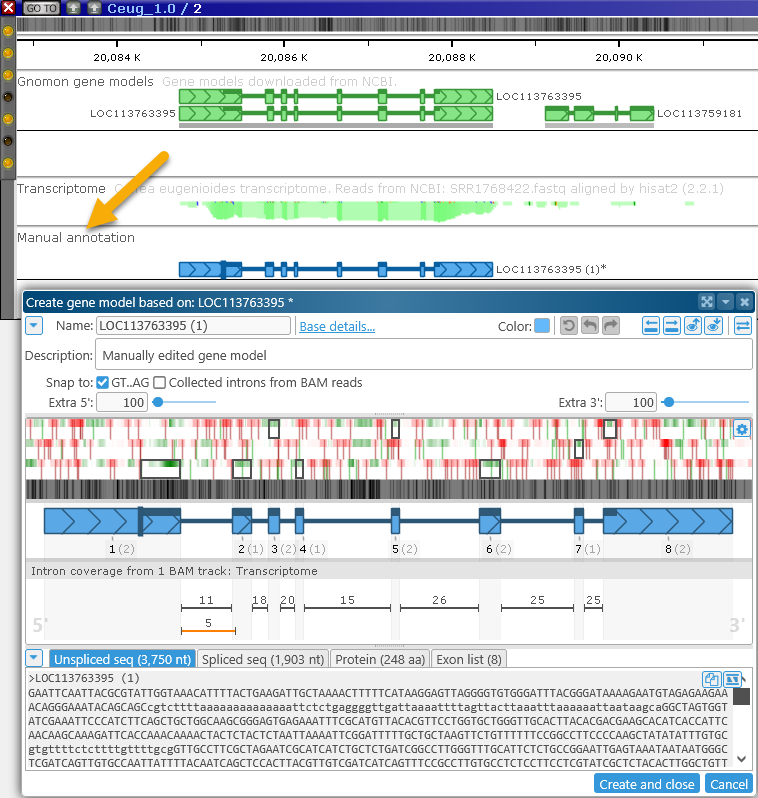Open the dropdown arrow left of Name field
This screenshot has height=798, width=758.
coord(34,326)
